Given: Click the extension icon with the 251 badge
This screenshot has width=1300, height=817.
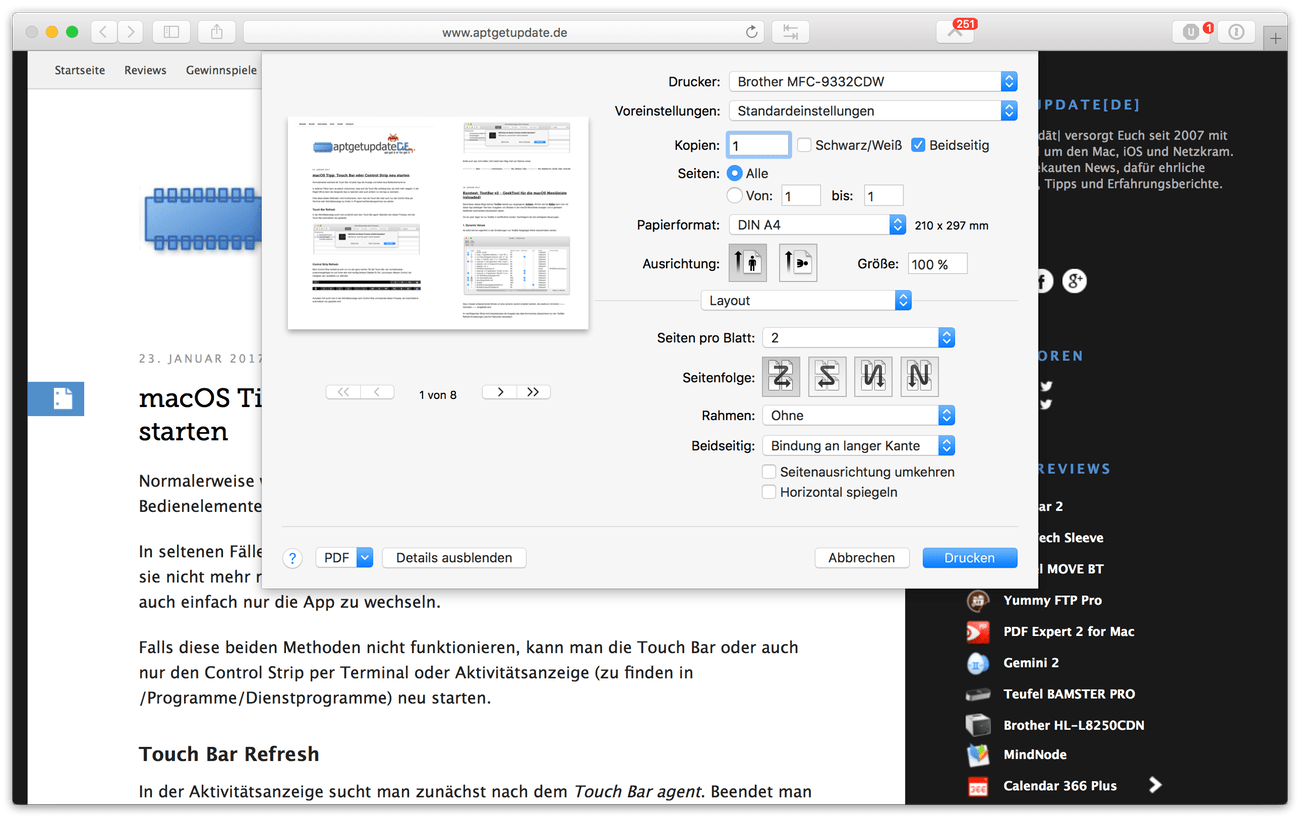Looking at the screenshot, I should tap(955, 32).
